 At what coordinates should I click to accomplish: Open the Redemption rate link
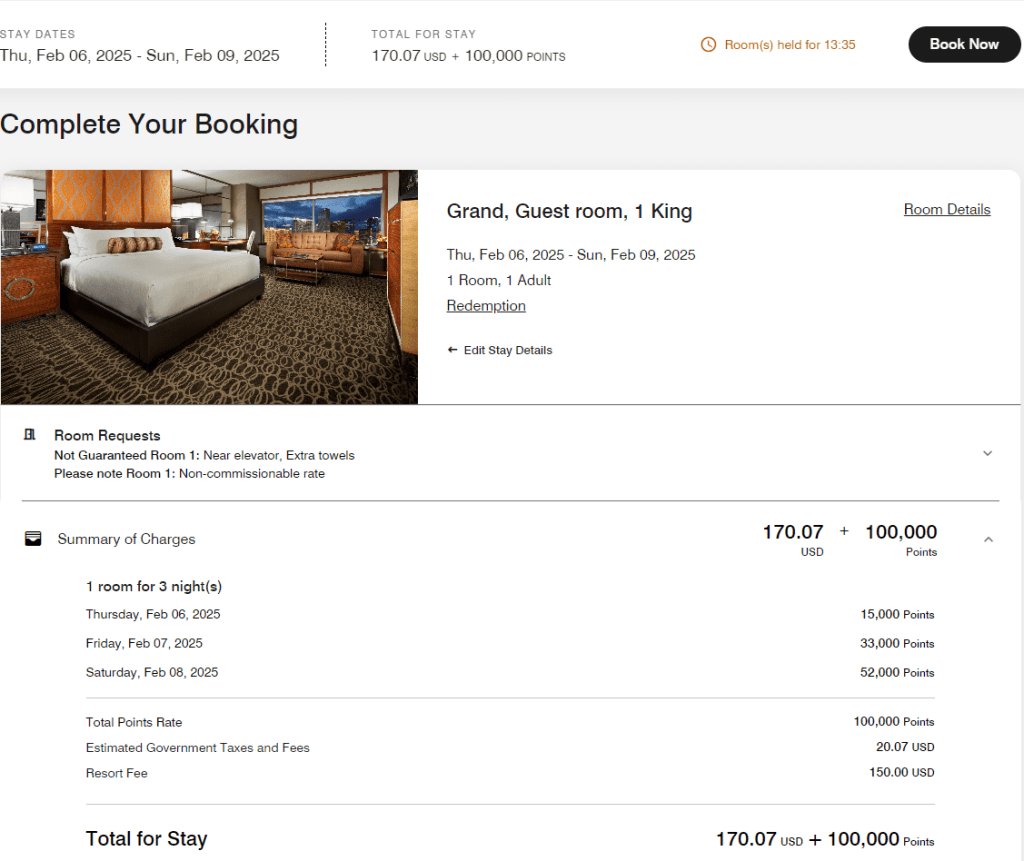(486, 306)
